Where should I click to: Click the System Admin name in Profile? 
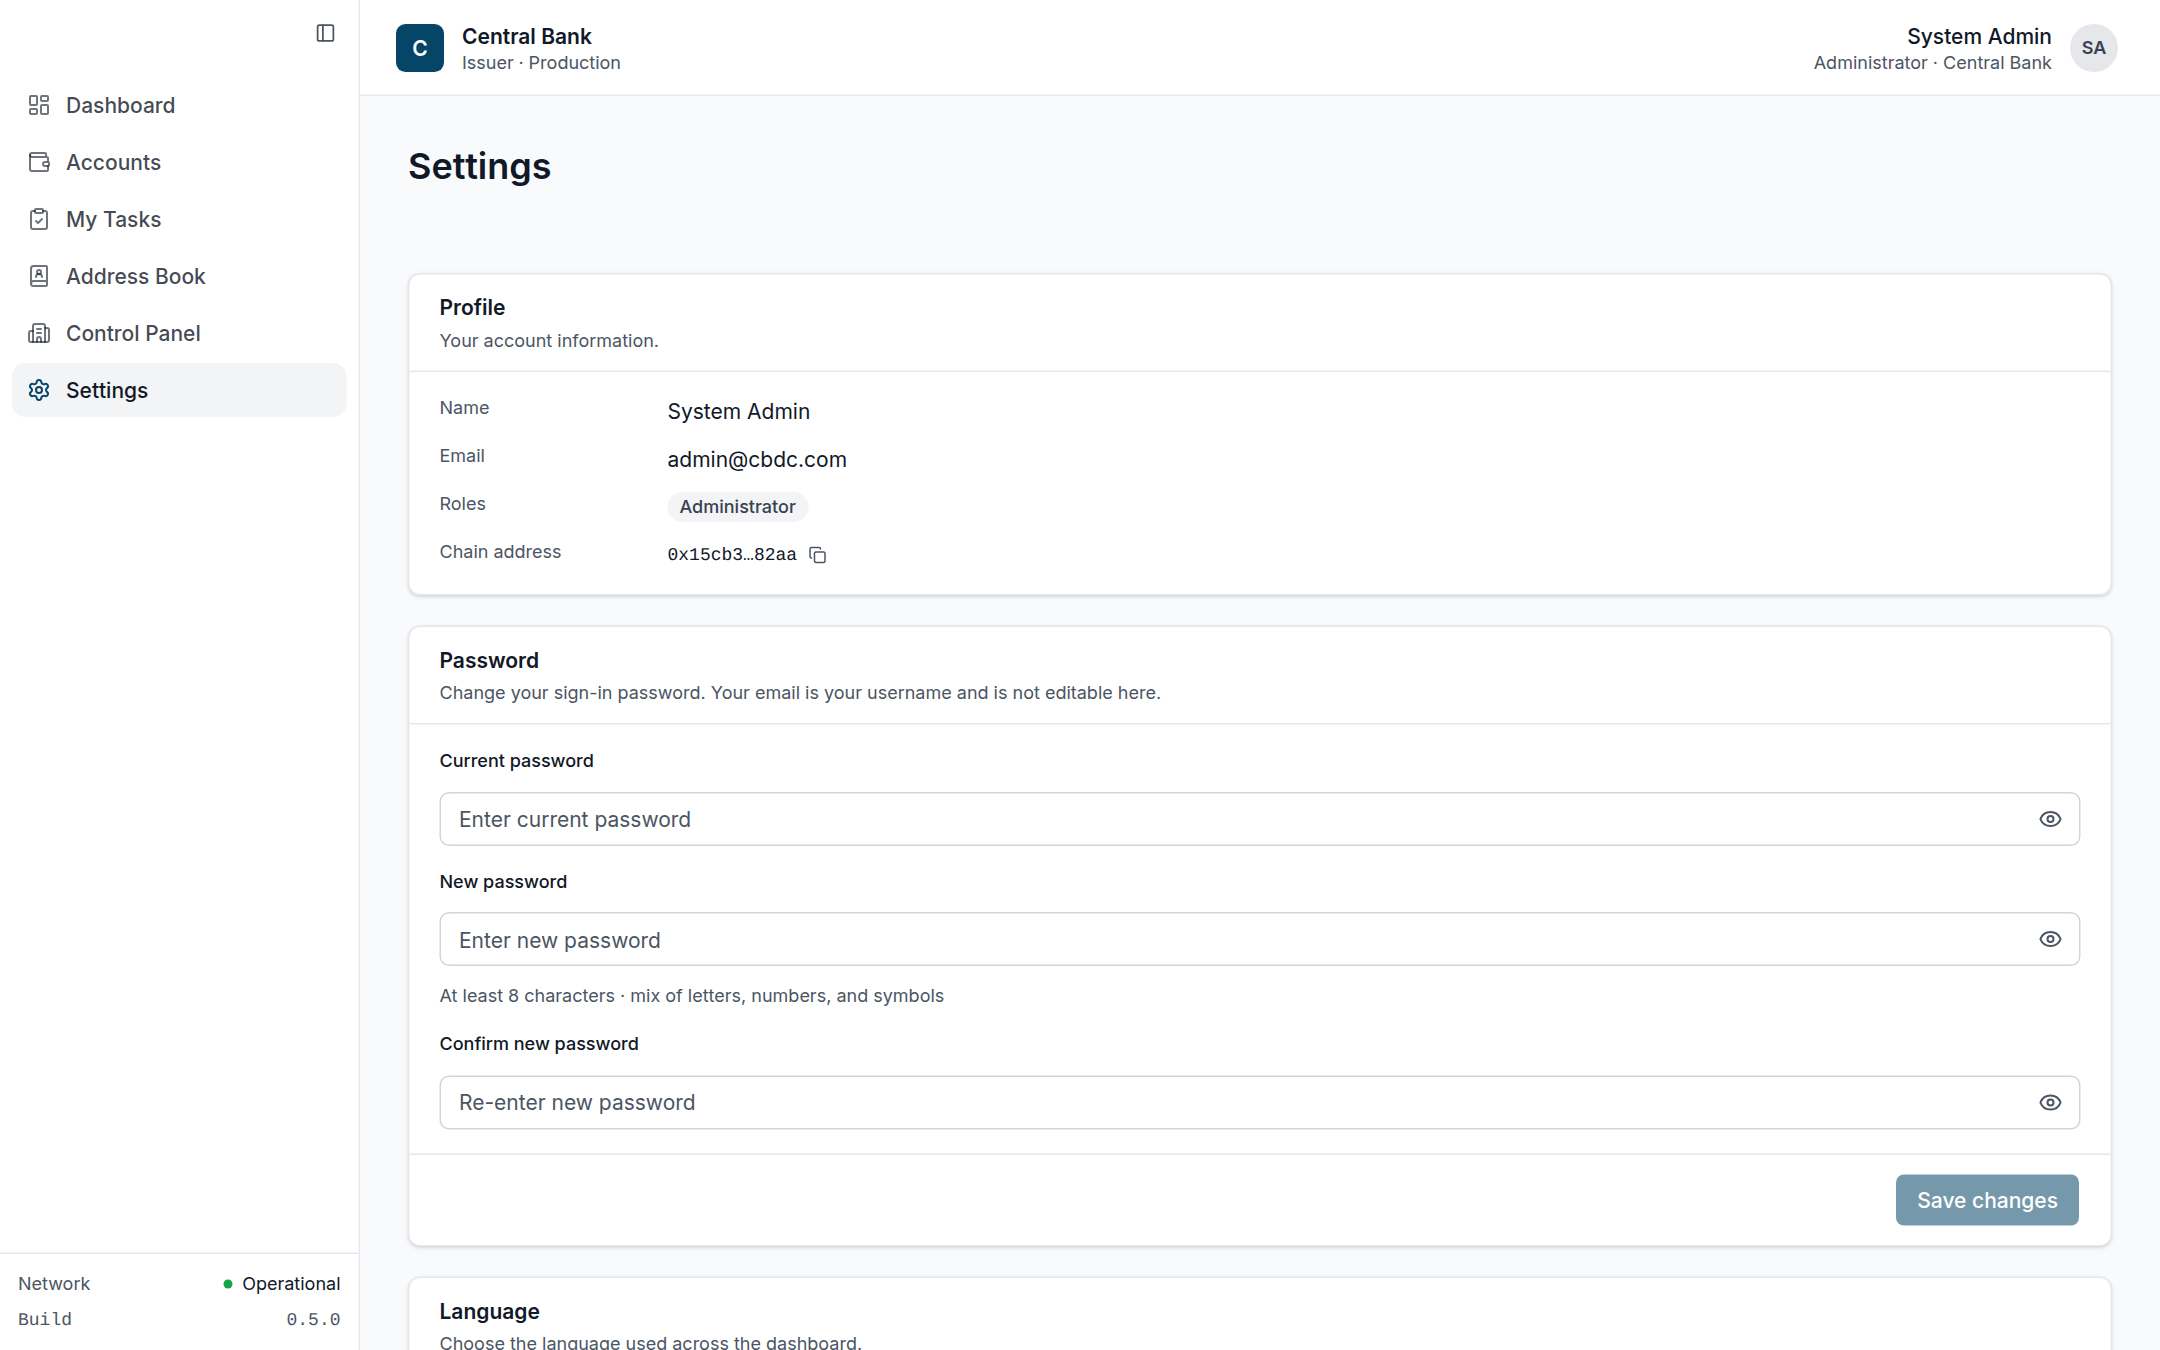coord(739,411)
